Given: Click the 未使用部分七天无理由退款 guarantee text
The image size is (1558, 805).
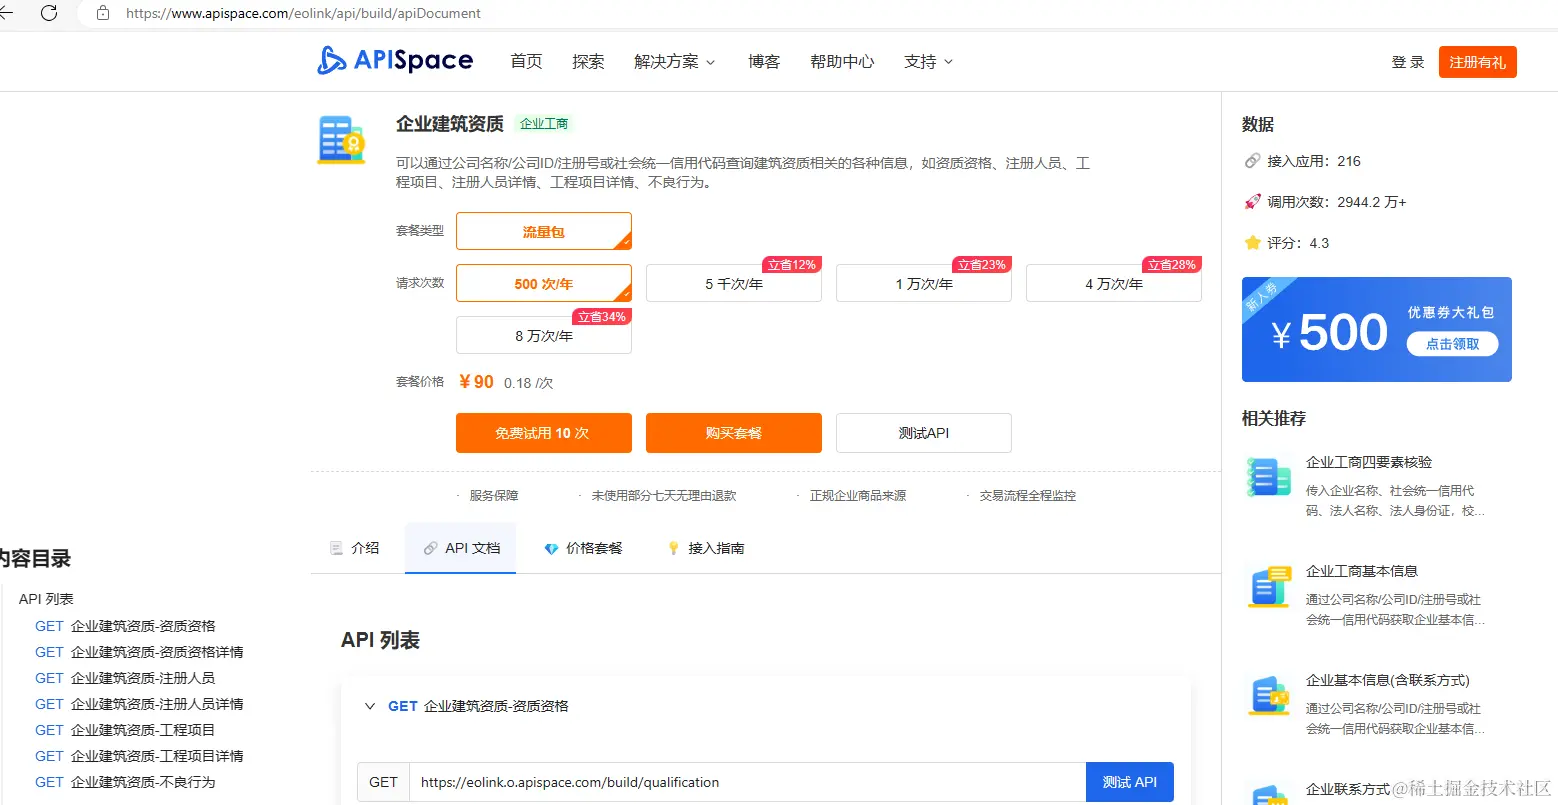Looking at the screenshot, I should (x=664, y=495).
